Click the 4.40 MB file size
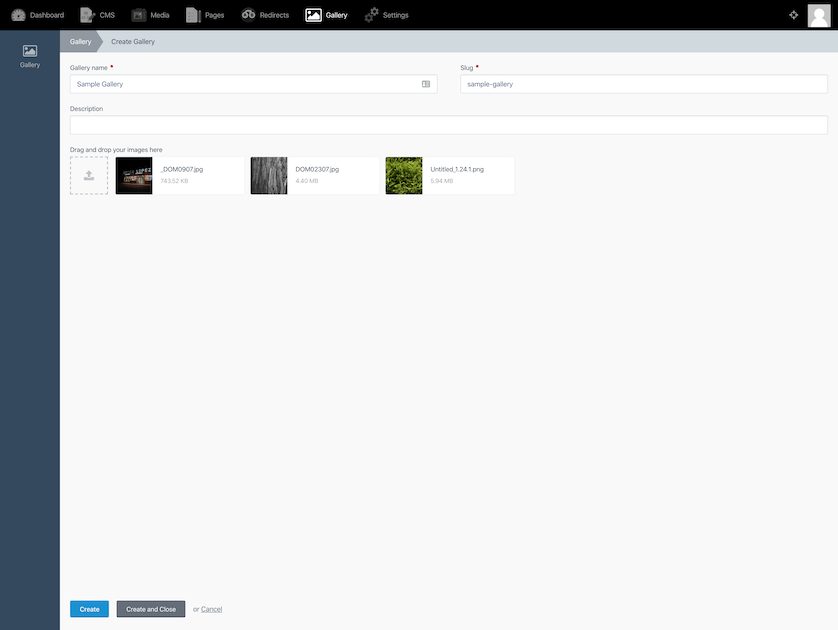838x630 pixels. coord(307,181)
